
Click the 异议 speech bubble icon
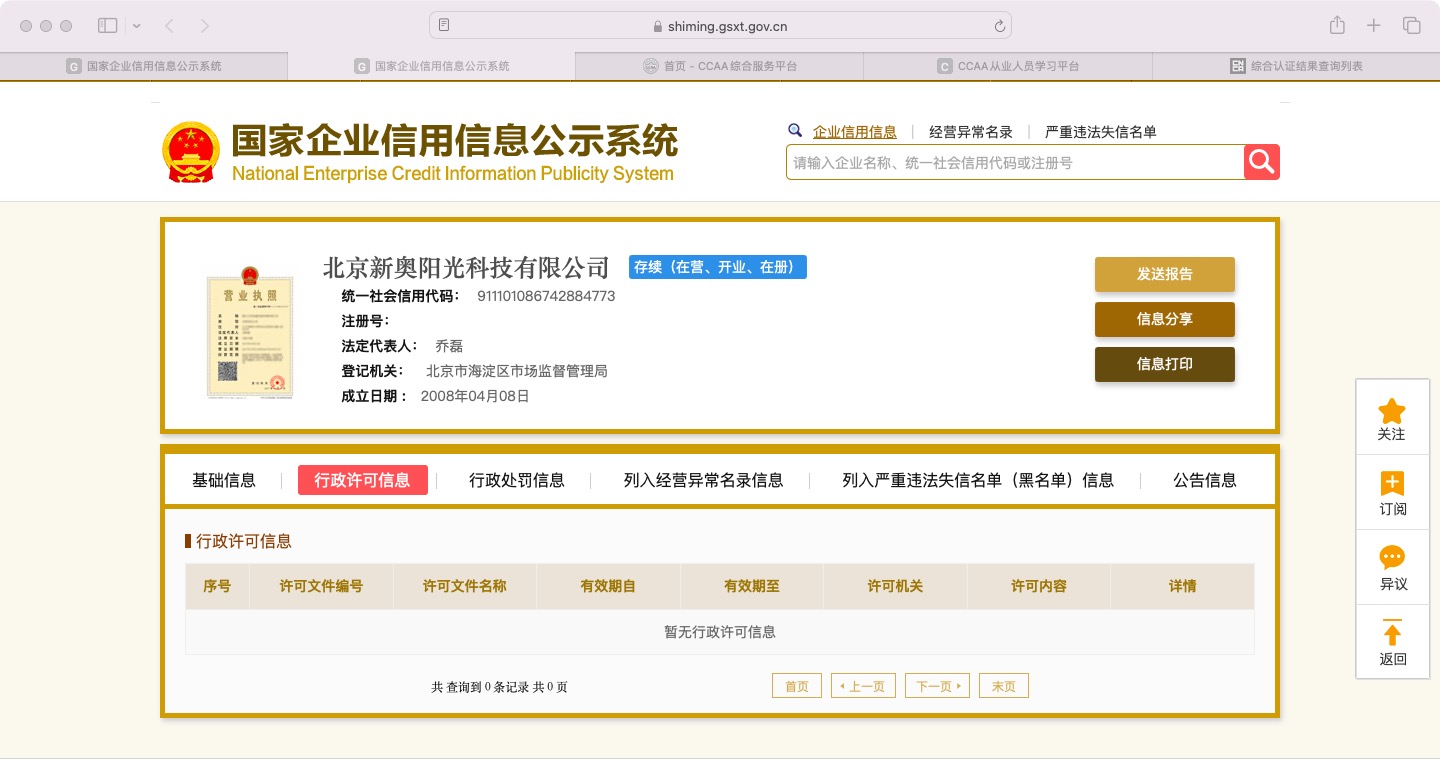pos(1392,558)
